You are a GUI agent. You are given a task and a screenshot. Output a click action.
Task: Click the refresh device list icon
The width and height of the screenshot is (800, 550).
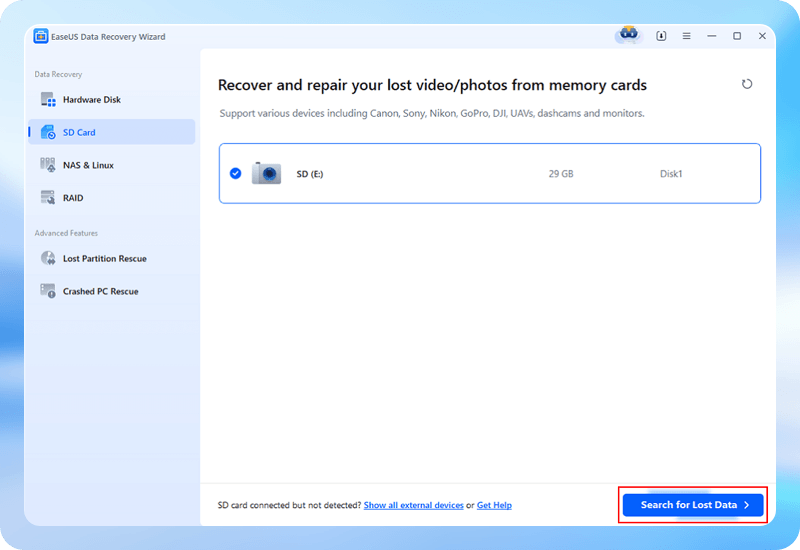[x=747, y=84]
